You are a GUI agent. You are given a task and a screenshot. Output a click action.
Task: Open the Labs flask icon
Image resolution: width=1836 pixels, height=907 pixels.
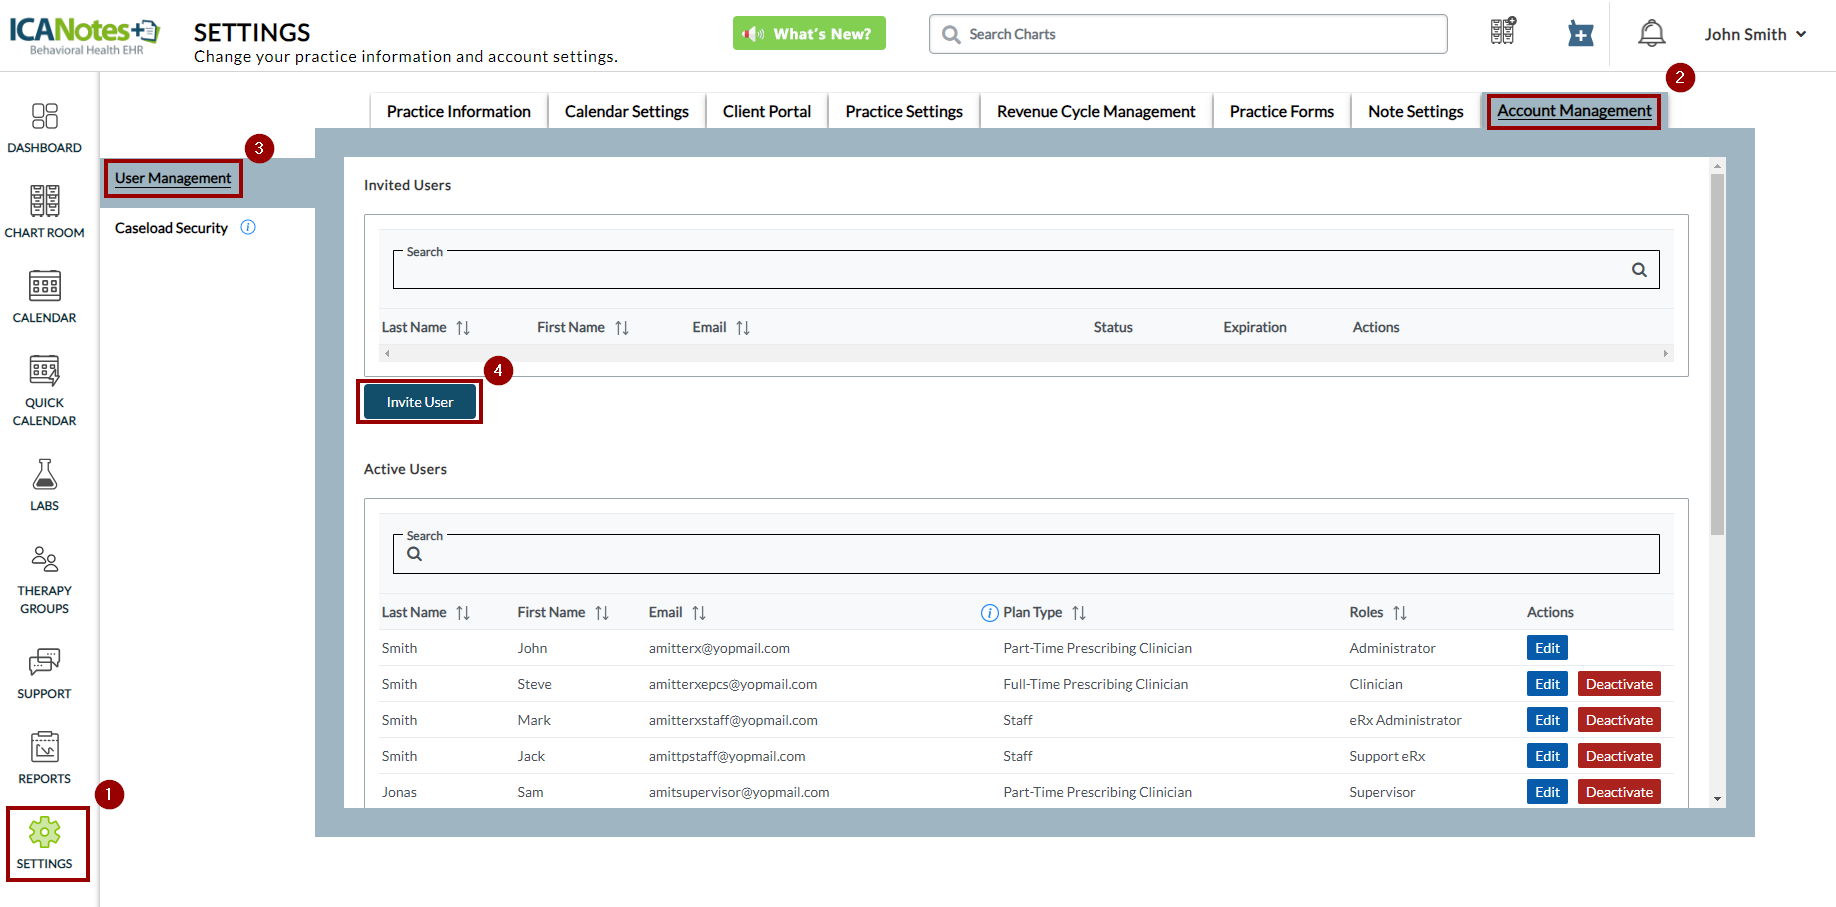[44, 475]
